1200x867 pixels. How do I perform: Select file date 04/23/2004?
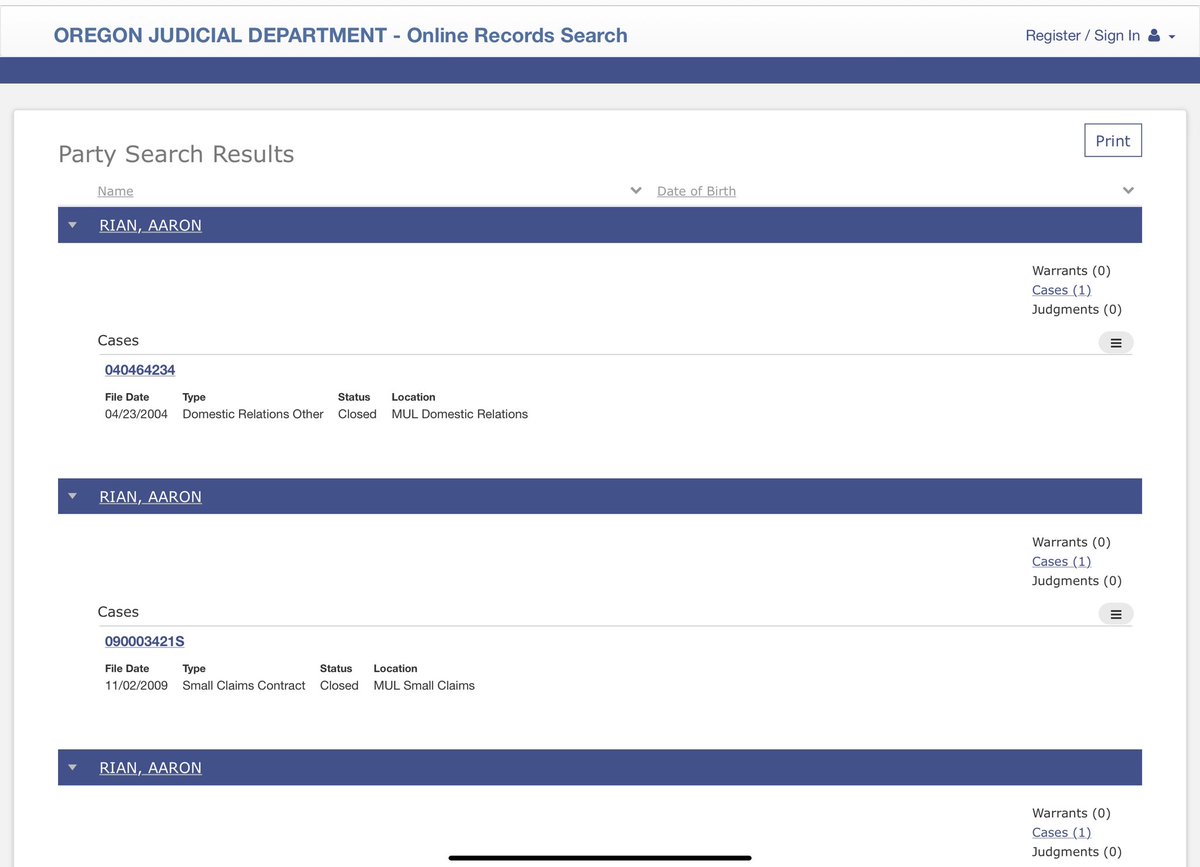tap(137, 414)
